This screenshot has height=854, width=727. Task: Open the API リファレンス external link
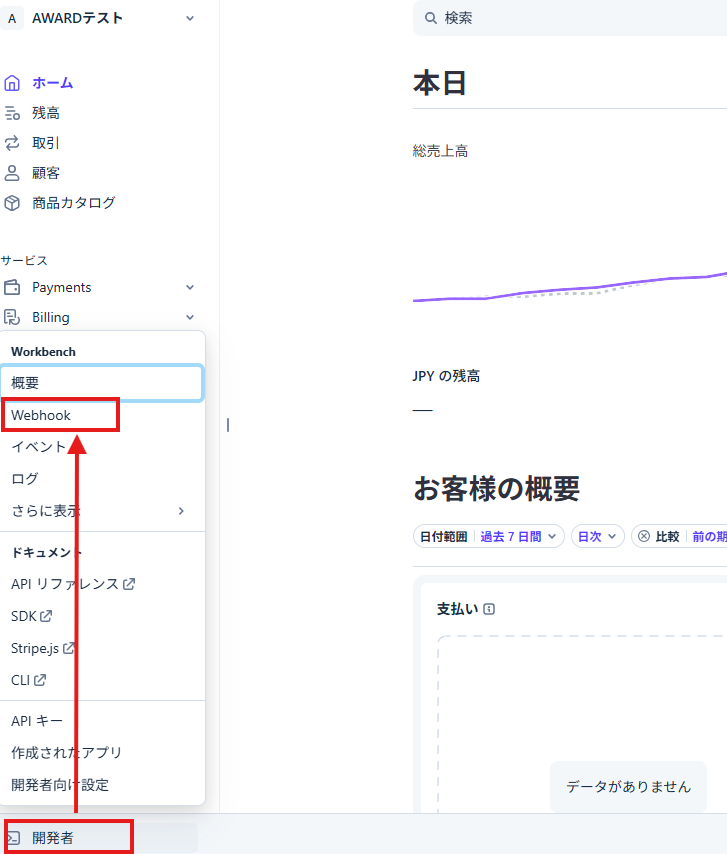tap(72, 584)
